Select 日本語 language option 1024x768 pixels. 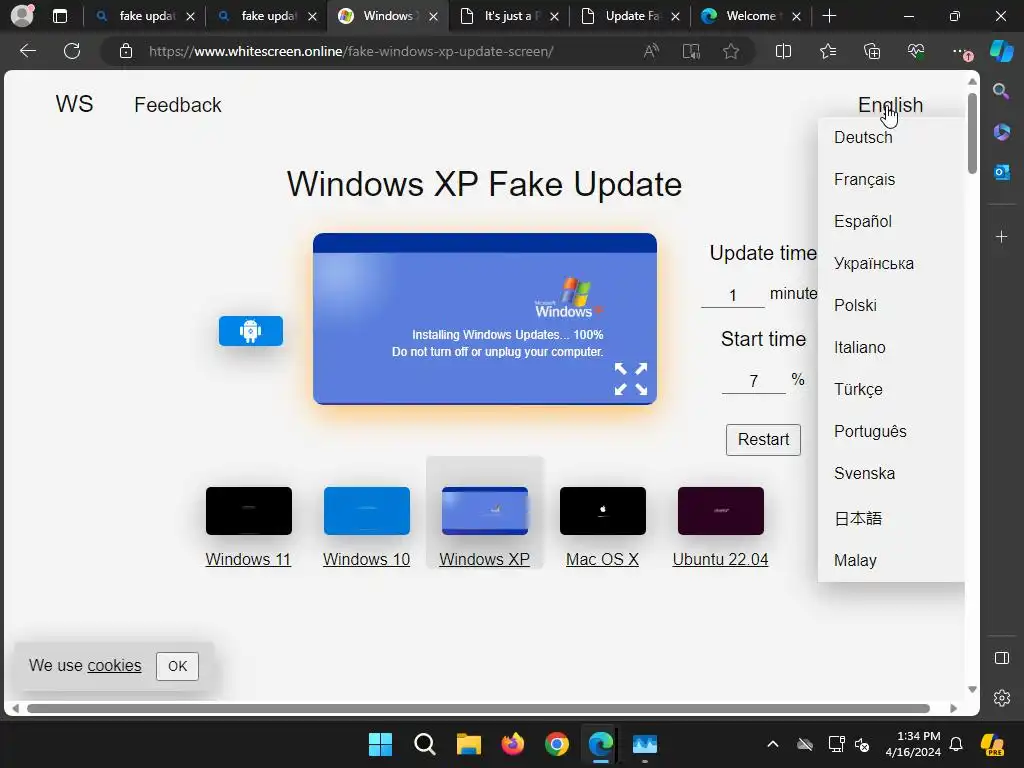tap(858, 518)
